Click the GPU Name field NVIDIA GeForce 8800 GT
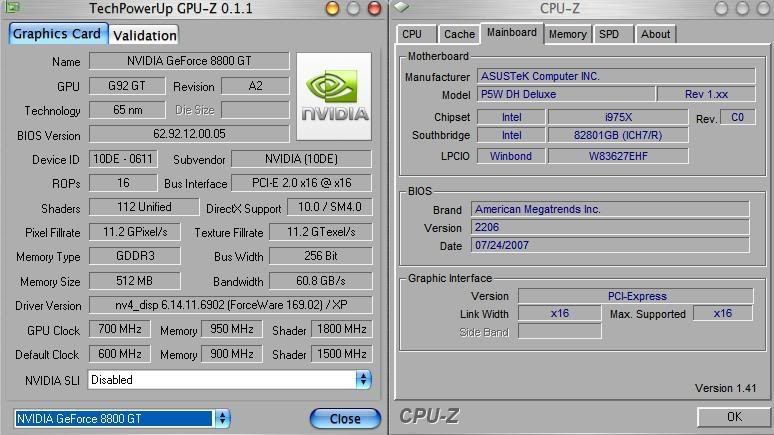 (x=189, y=61)
